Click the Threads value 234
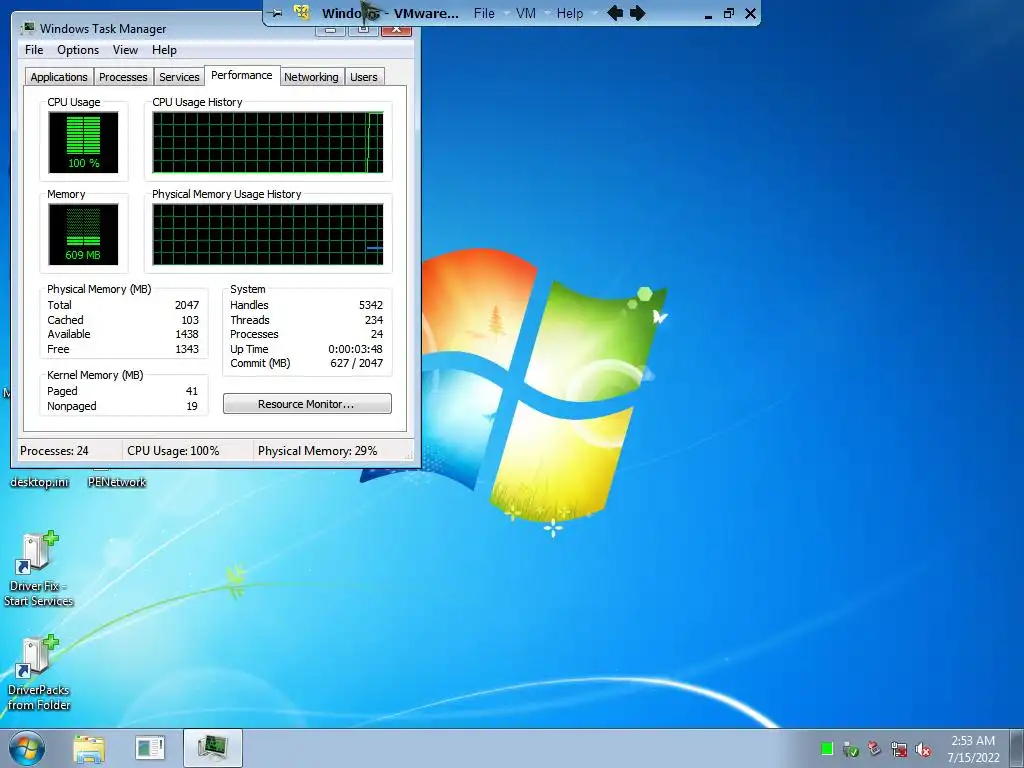 point(374,320)
